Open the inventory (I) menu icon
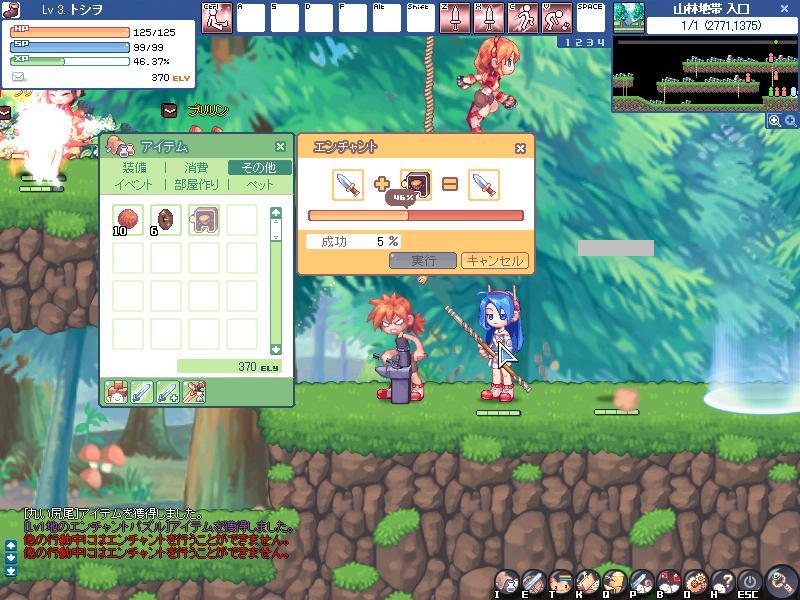 click(506, 583)
